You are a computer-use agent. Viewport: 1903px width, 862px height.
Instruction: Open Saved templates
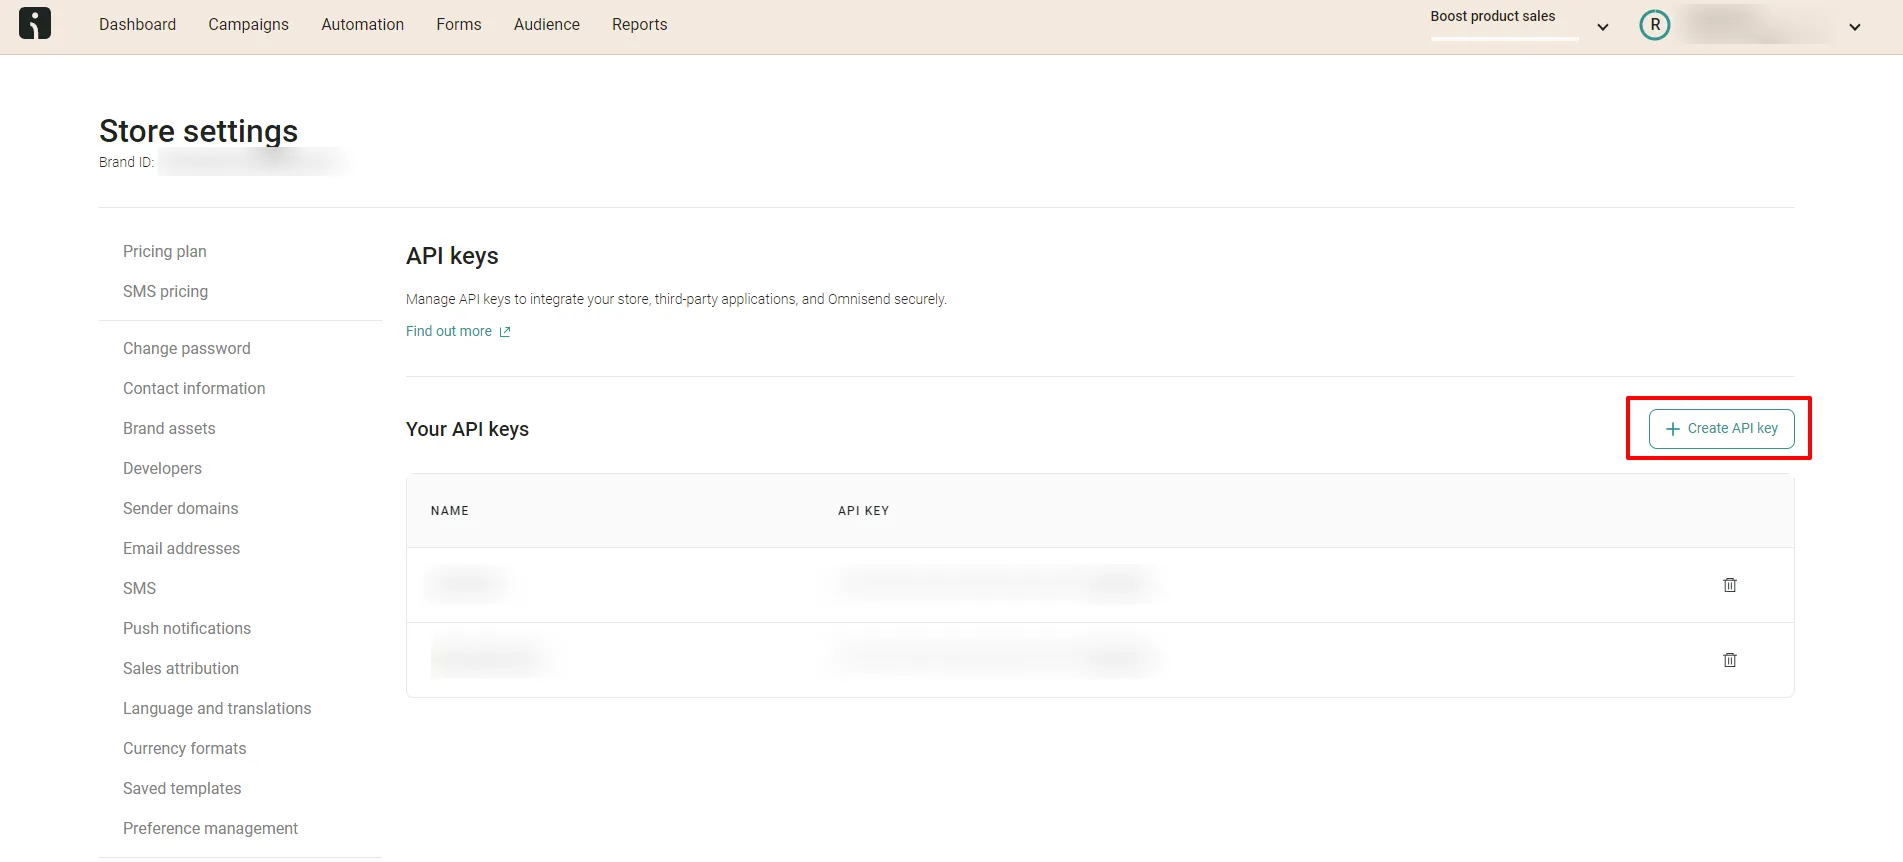click(182, 788)
